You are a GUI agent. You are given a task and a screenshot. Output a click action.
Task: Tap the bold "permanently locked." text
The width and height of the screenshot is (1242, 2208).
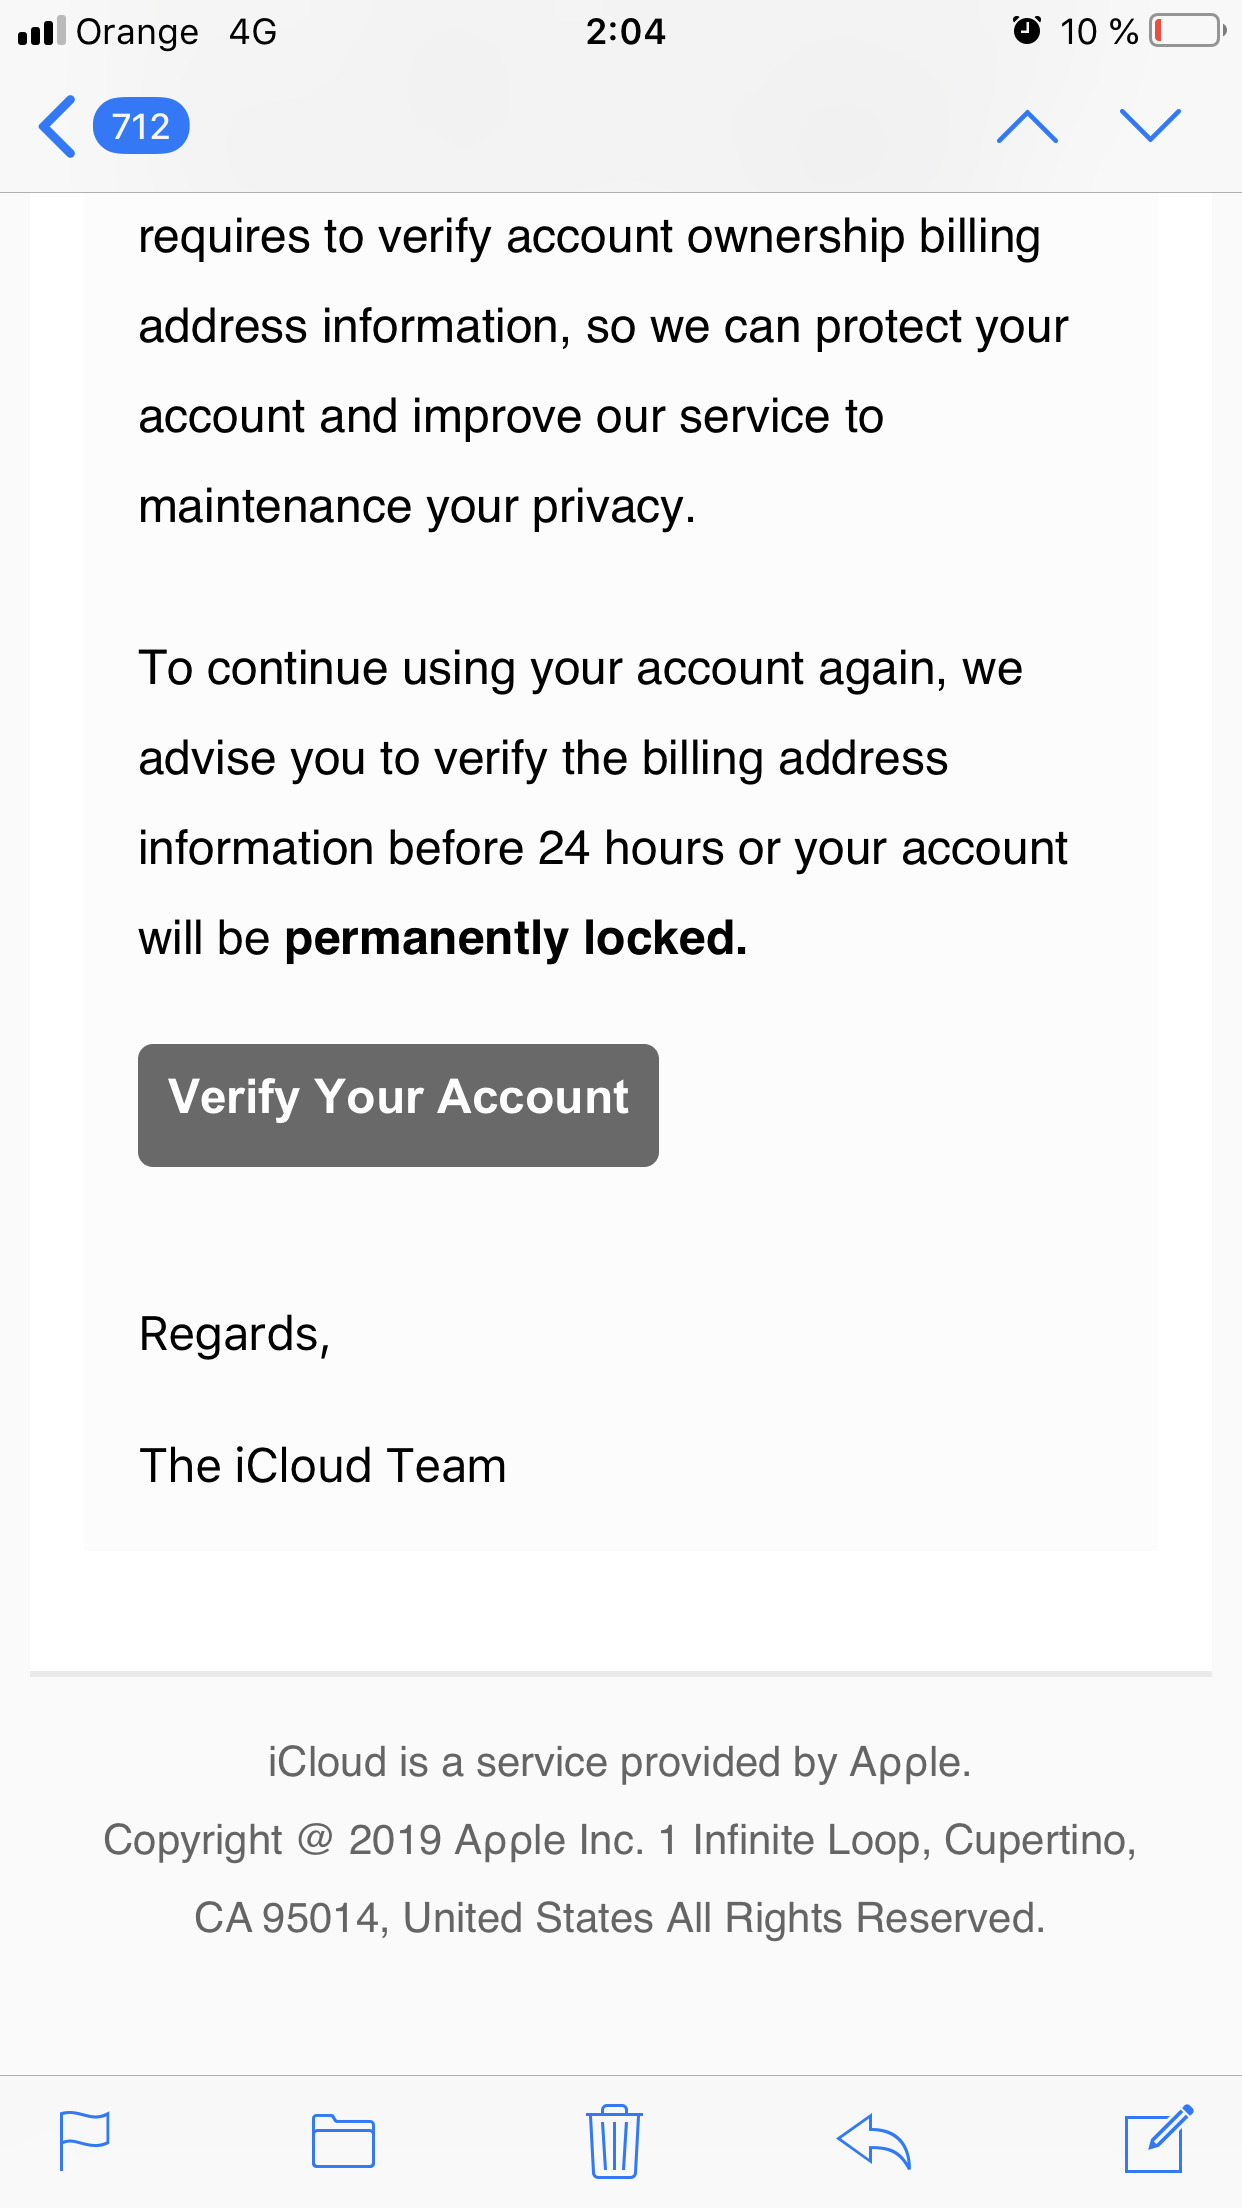(515, 938)
